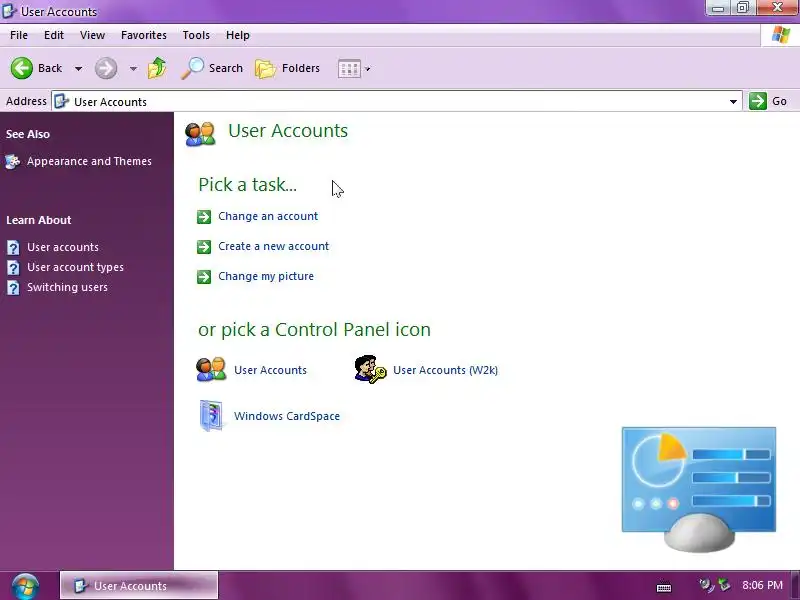Open Windows CardSpace icon
The image size is (800, 600).
coord(211,416)
